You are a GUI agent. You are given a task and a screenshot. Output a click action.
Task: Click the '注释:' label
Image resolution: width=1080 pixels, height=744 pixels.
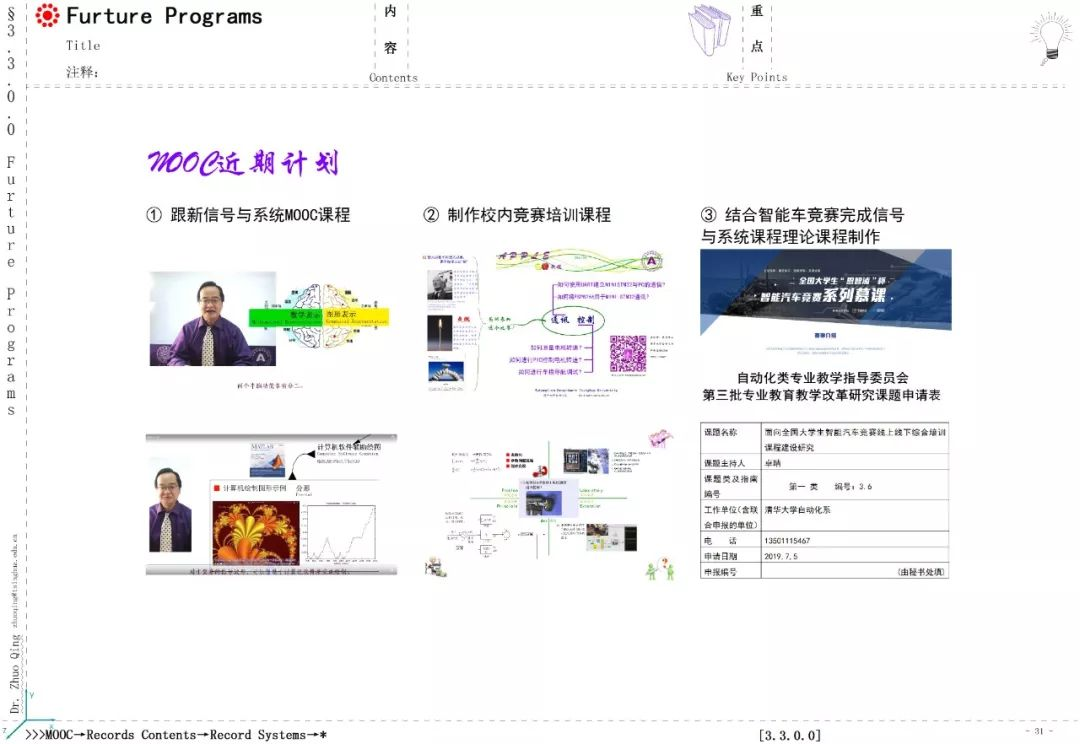(x=83, y=72)
